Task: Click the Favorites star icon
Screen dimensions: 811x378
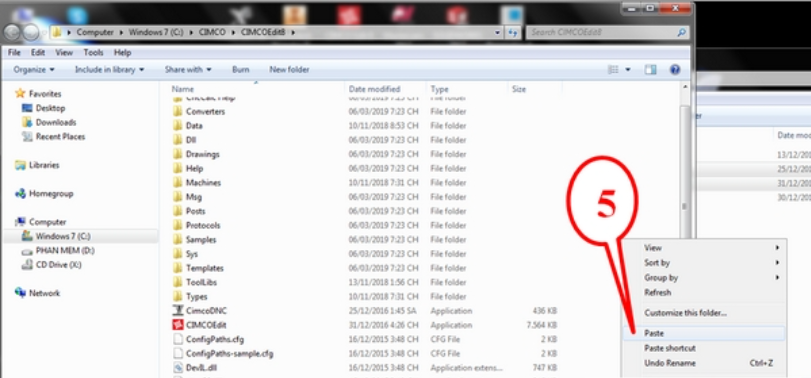Action: (20, 94)
